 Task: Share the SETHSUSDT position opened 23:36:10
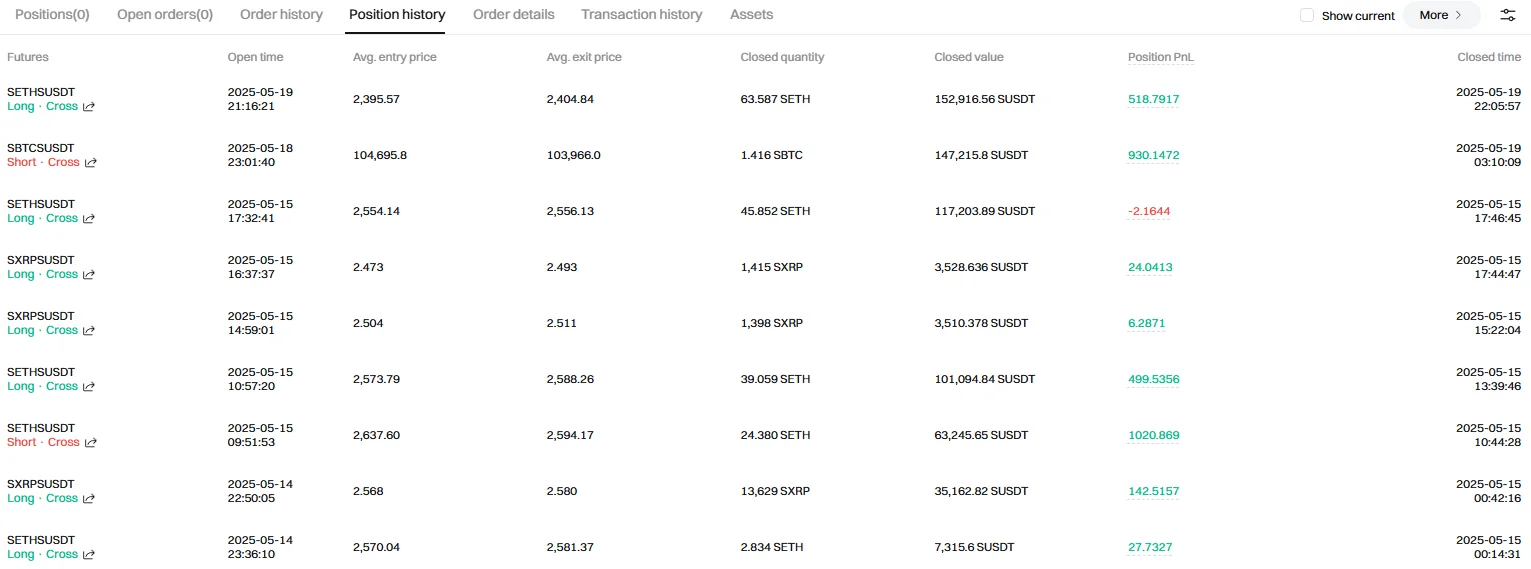click(90, 555)
